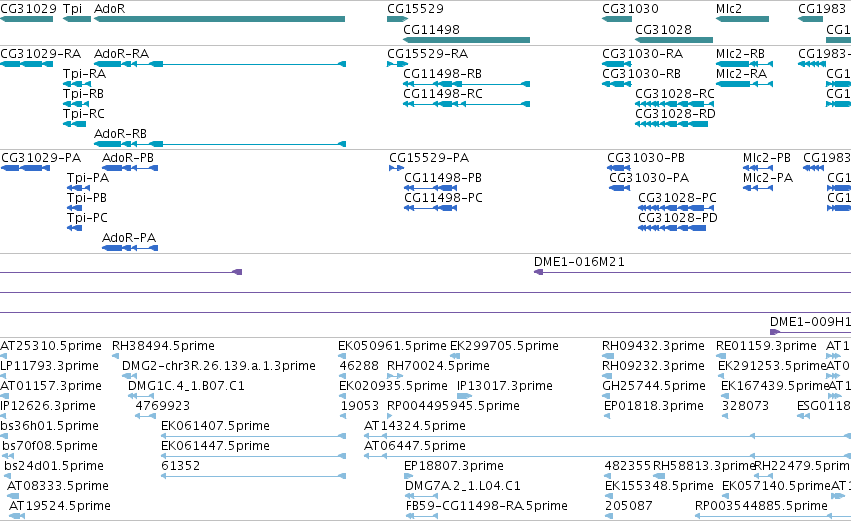Select the AdoR-PB protein feature

pyautogui.click(x=130, y=168)
